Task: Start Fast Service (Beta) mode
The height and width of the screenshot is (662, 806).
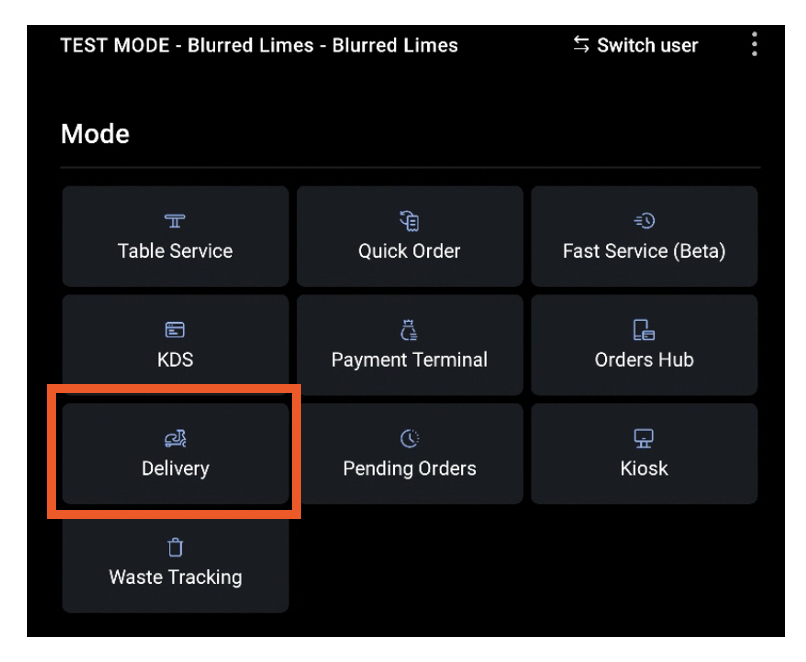Action: tap(644, 236)
